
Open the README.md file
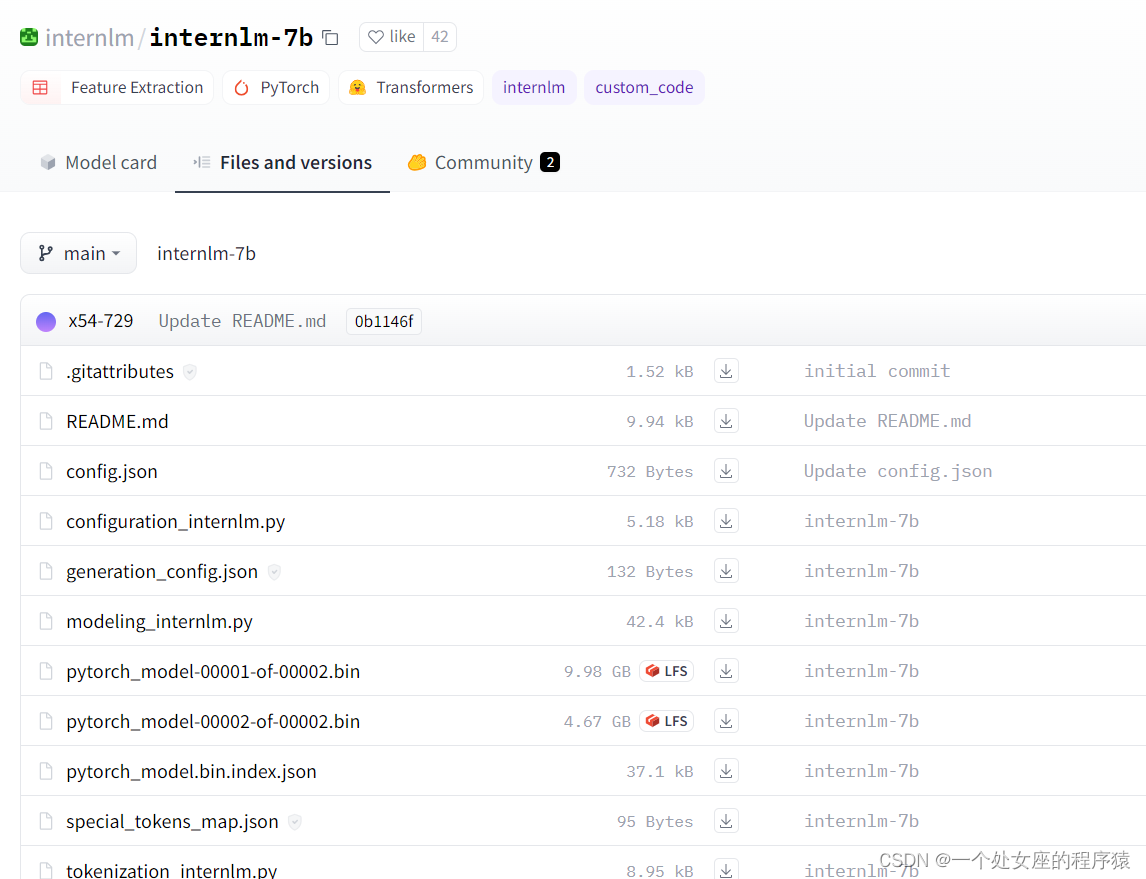click(117, 422)
